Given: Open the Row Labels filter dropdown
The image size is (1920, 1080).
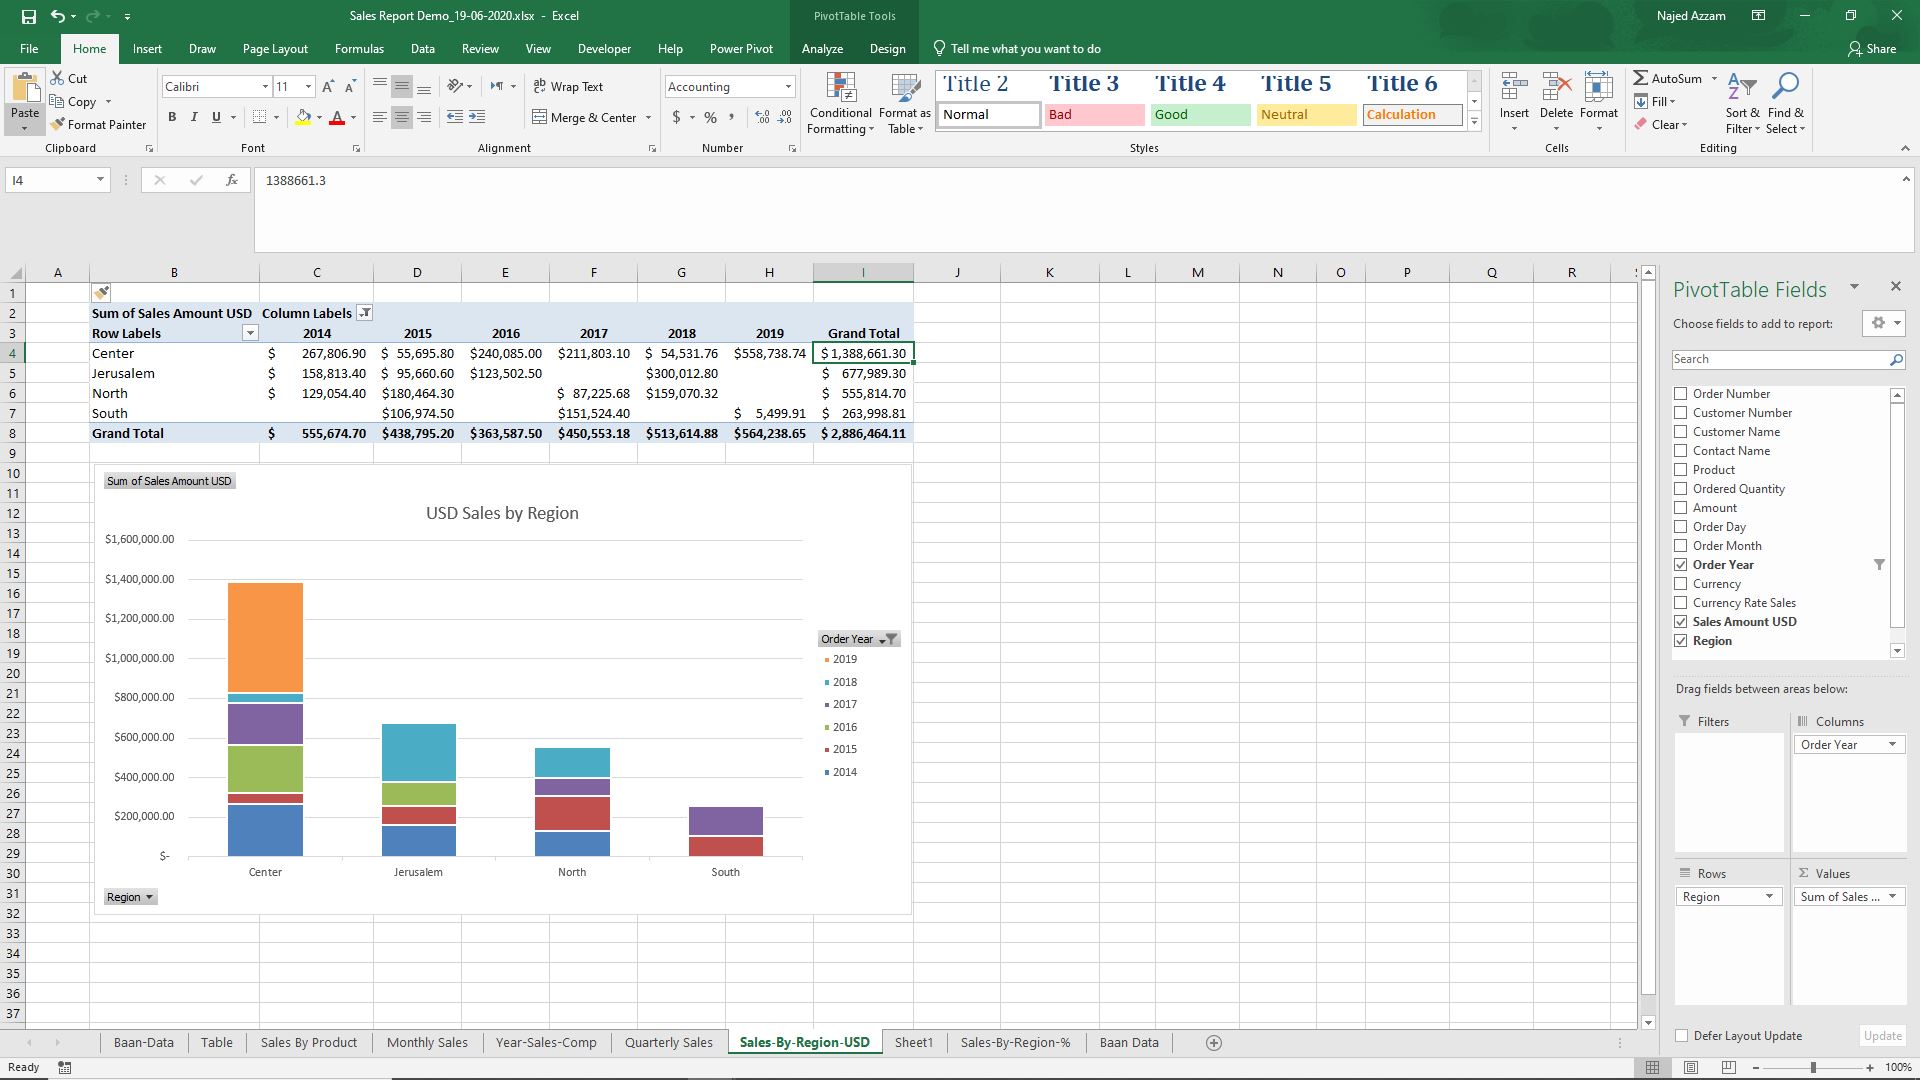Looking at the screenshot, I should [251, 333].
